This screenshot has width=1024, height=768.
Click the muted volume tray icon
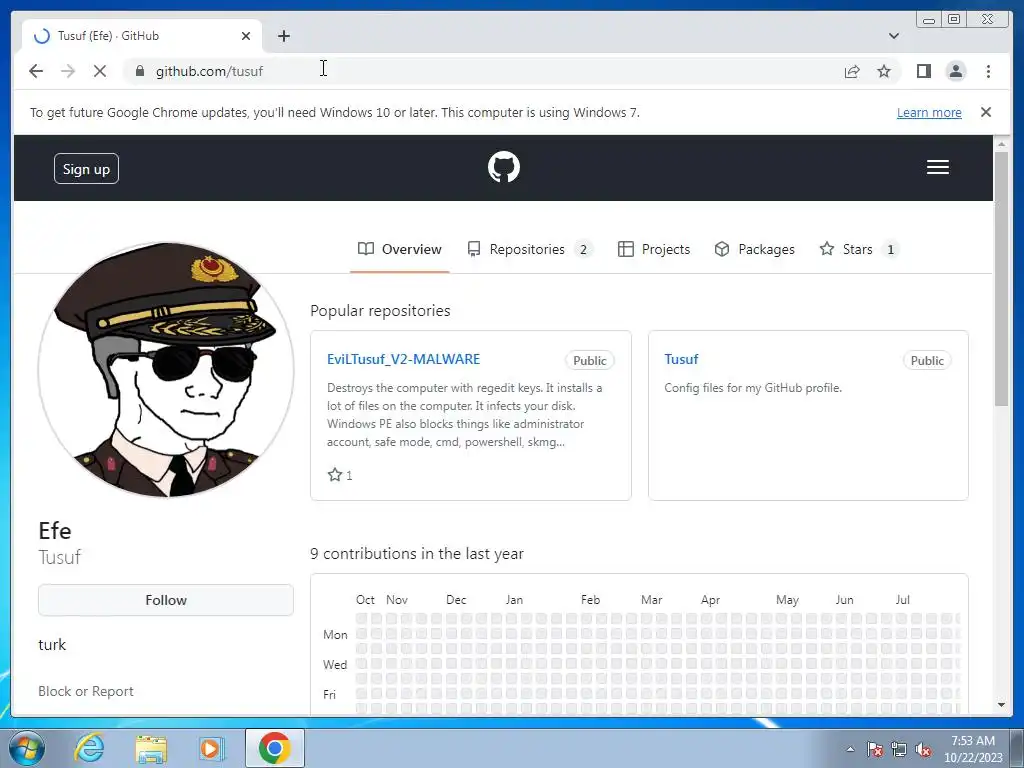tap(923, 749)
